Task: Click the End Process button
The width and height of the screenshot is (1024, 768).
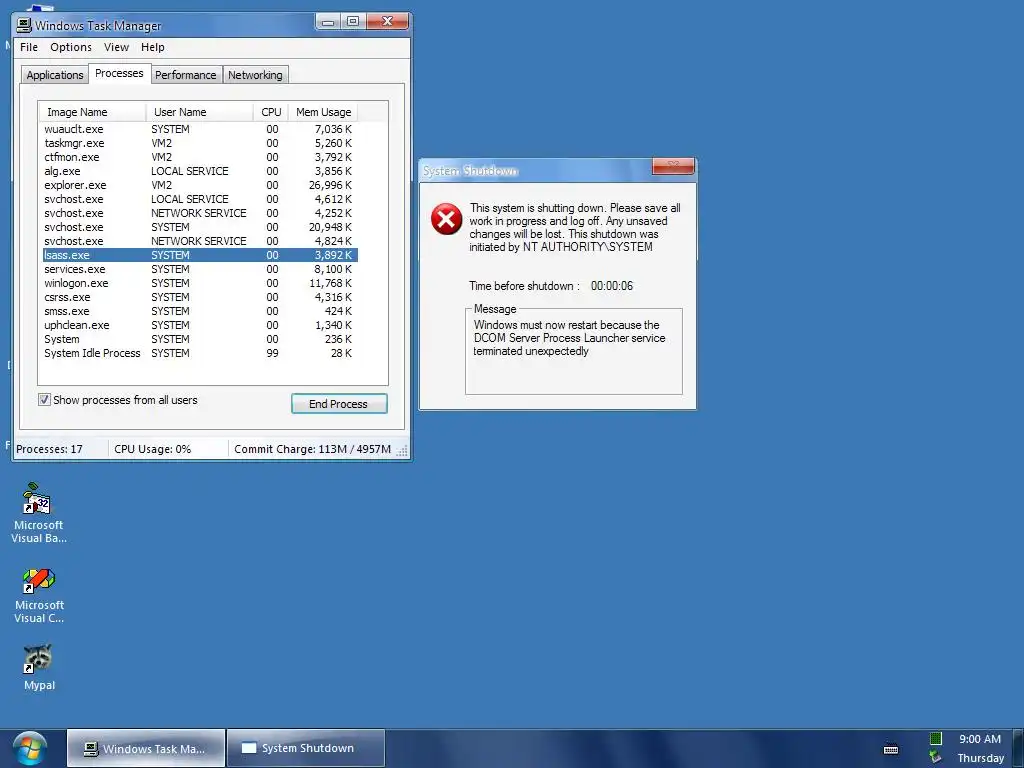Action: click(339, 404)
